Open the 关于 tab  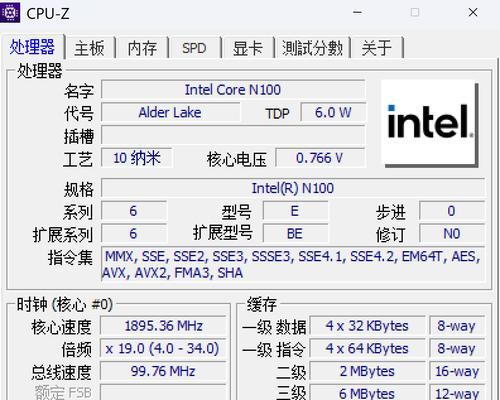point(377,48)
